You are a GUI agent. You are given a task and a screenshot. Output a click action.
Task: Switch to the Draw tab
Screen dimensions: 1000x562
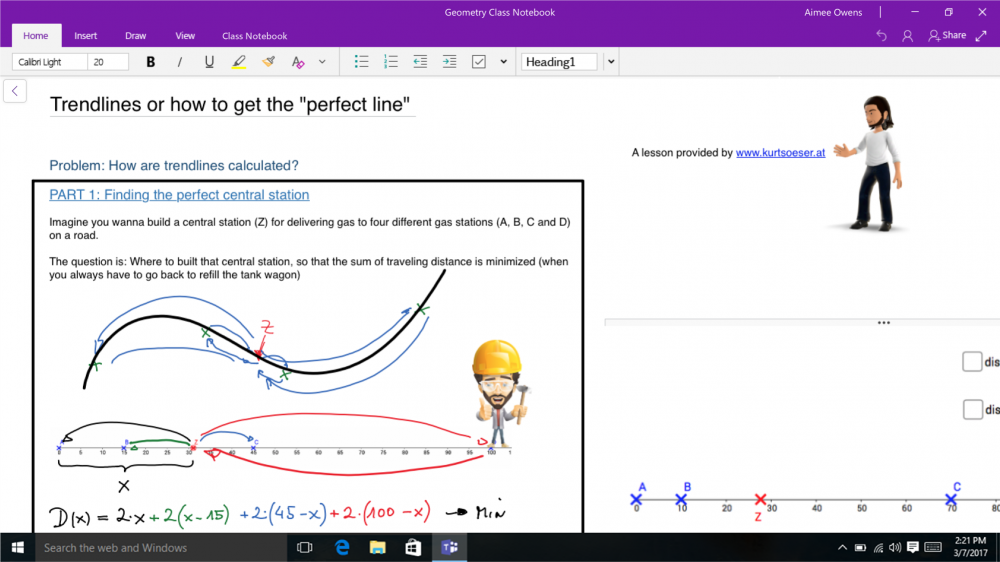pyautogui.click(x=136, y=36)
